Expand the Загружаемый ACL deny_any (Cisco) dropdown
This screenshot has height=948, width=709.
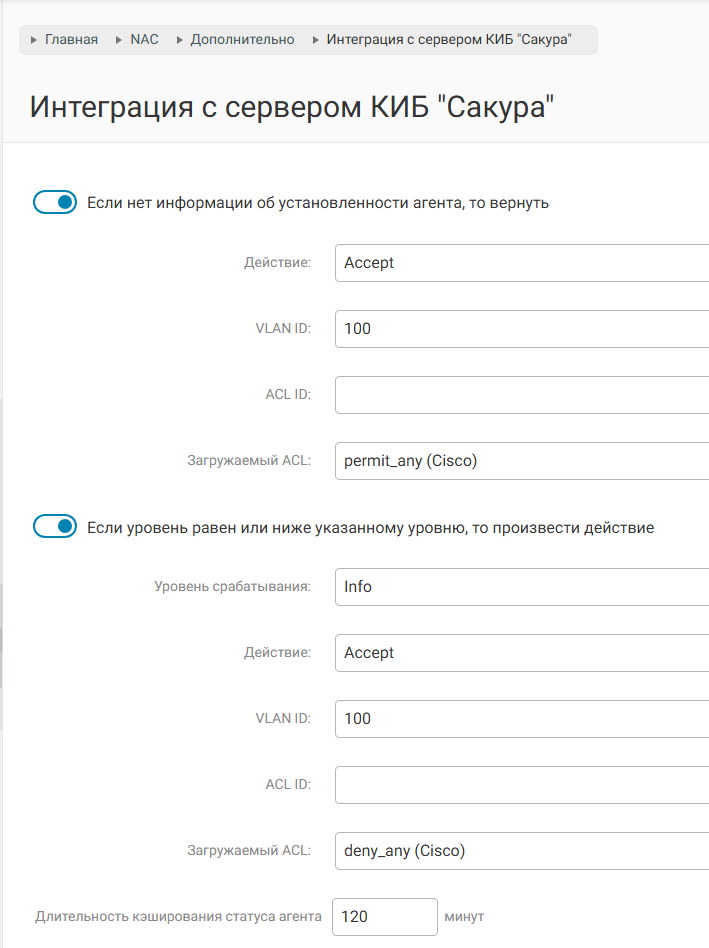coord(522,851)
